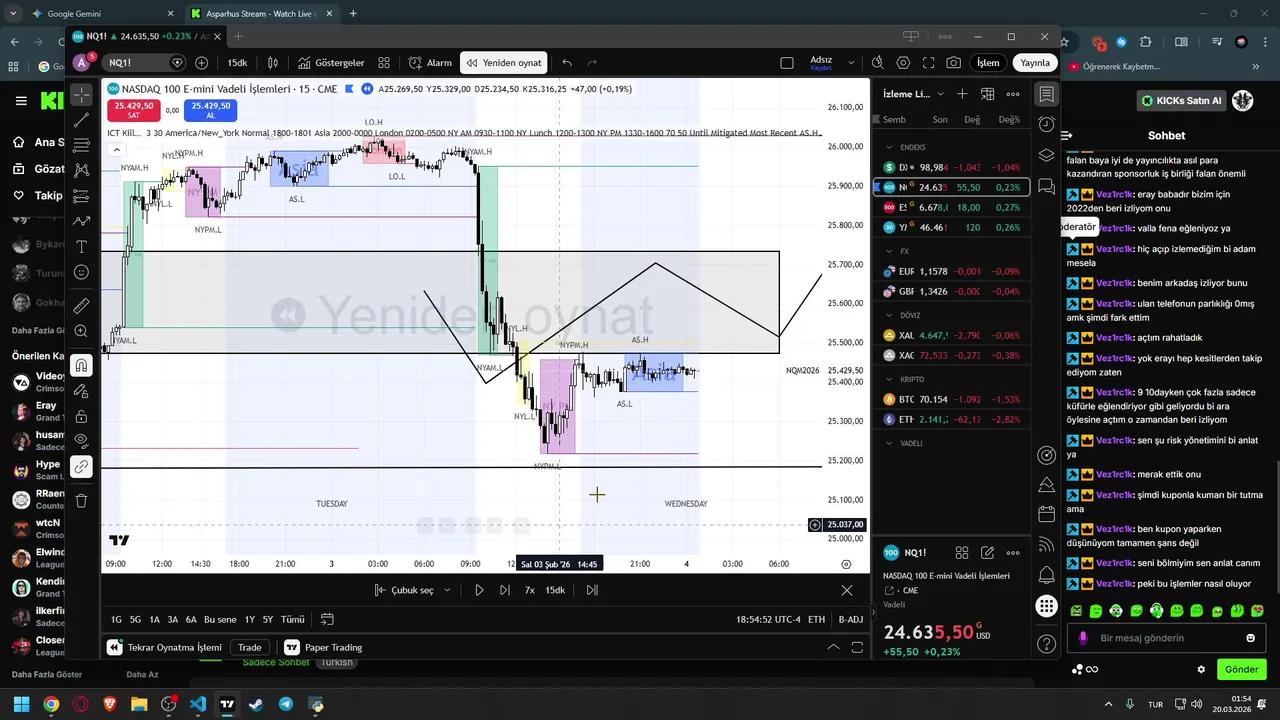Select the Tümü date range
The height and width of the screenshot is (720, 1280).
(x=292, y=619)
